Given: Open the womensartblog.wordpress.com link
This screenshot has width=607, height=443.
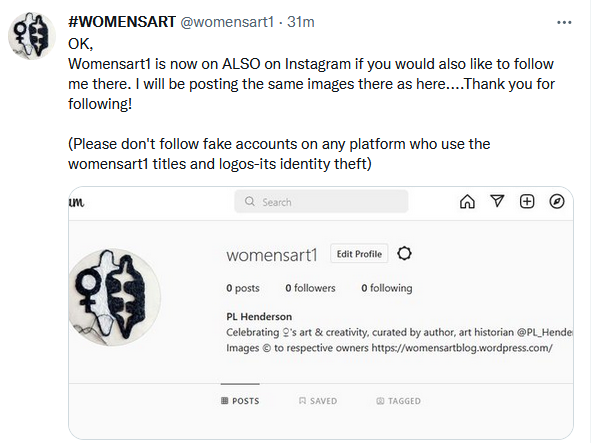Looking at the screenshot, I should tap(462, 348).
